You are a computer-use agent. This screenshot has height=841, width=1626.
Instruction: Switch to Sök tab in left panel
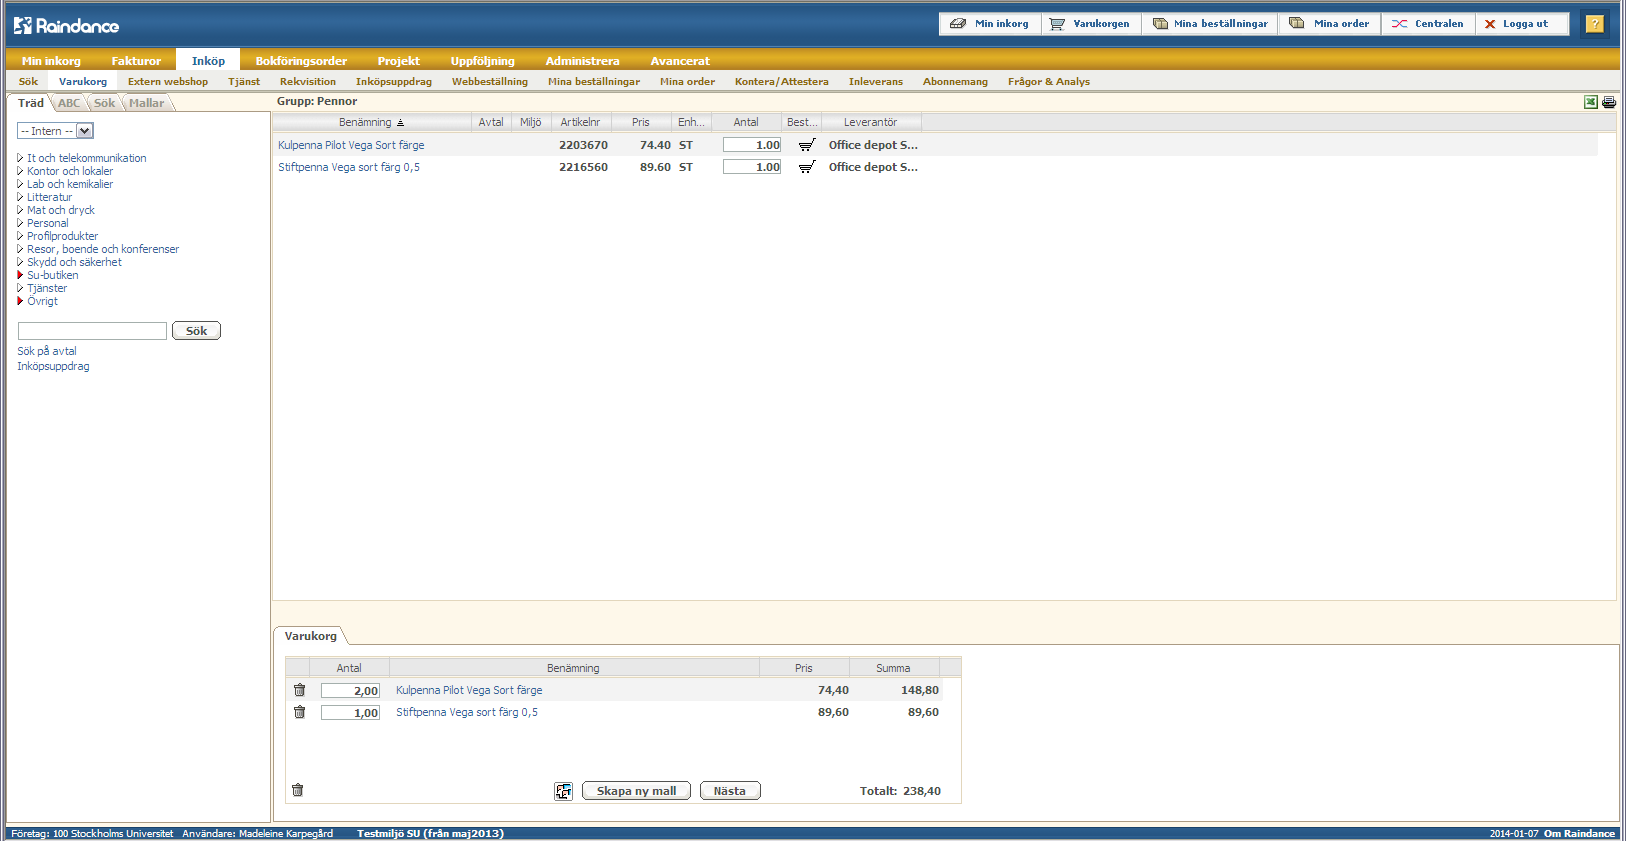pos(105,103)
